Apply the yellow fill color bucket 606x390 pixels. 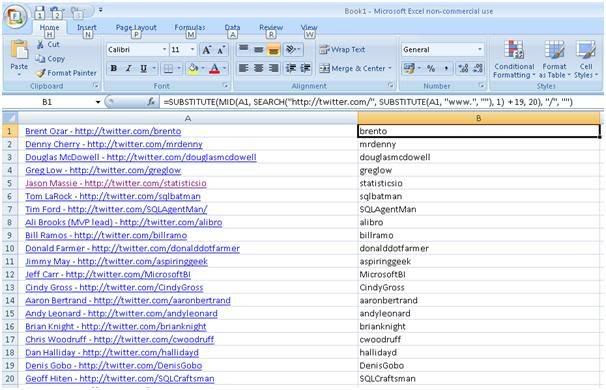point(193,69)
